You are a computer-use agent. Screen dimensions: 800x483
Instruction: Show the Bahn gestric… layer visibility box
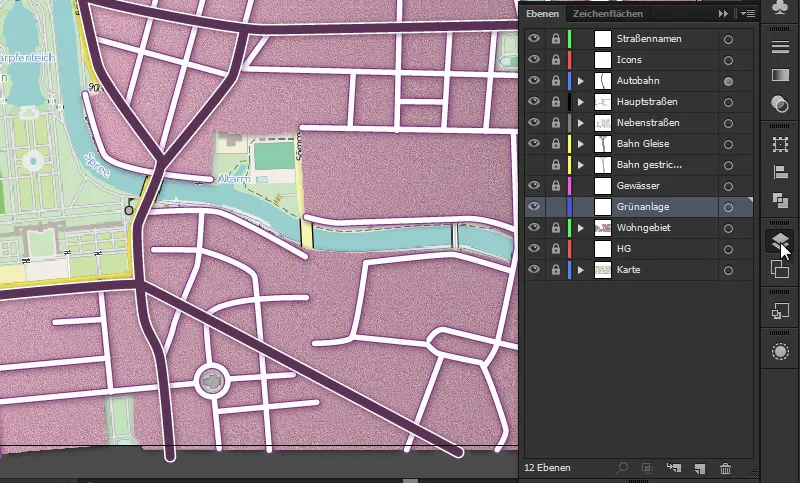point(534,165)
